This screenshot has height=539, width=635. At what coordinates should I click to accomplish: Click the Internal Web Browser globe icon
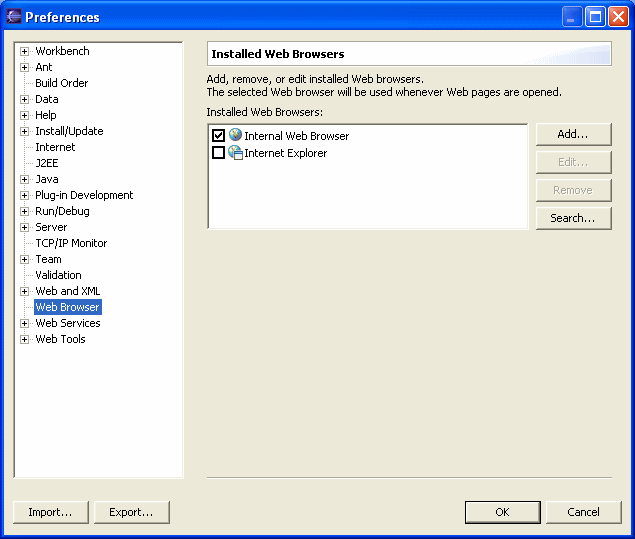point(235,134)
